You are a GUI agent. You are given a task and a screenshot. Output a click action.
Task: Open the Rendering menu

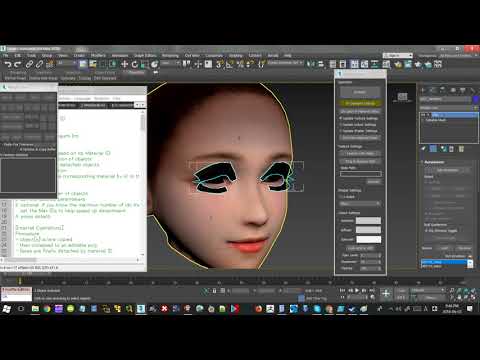[170, 55]
